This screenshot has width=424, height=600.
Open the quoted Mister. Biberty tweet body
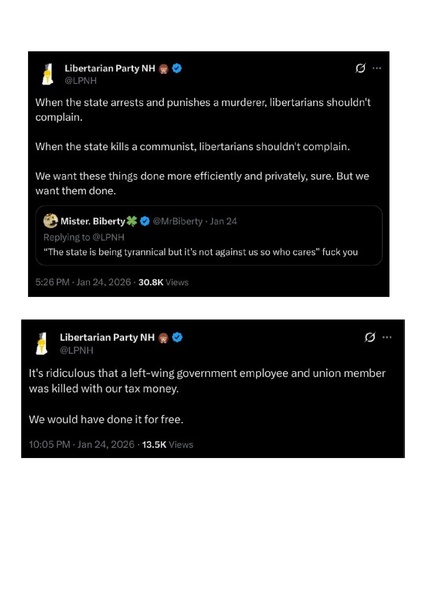click(201, 252)
